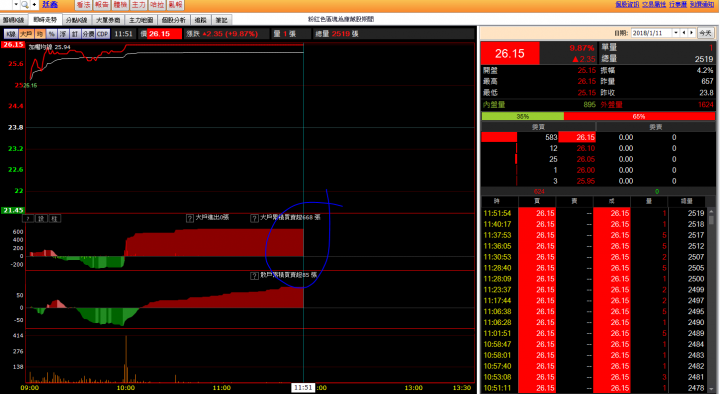The image size is (720, 394).
Task: Click the ? icon next to 大戶累積買賣超
Action: pos(254,218)
